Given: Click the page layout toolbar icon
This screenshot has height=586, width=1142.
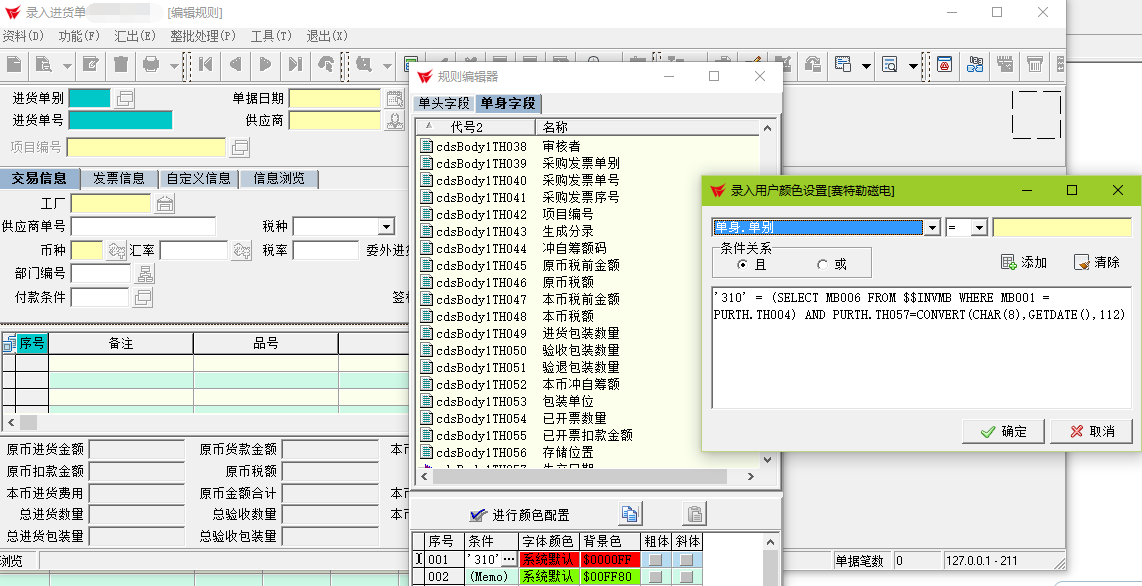Looking at the screenshot, I should click(843, 65).
